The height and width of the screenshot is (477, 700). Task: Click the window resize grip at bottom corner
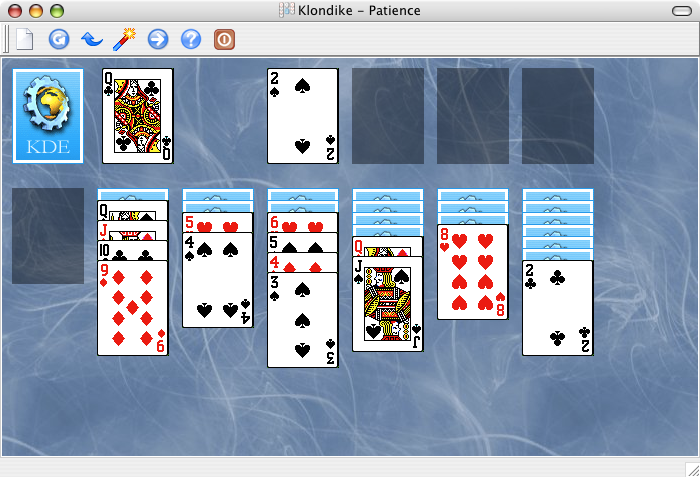tap(693, 470)
